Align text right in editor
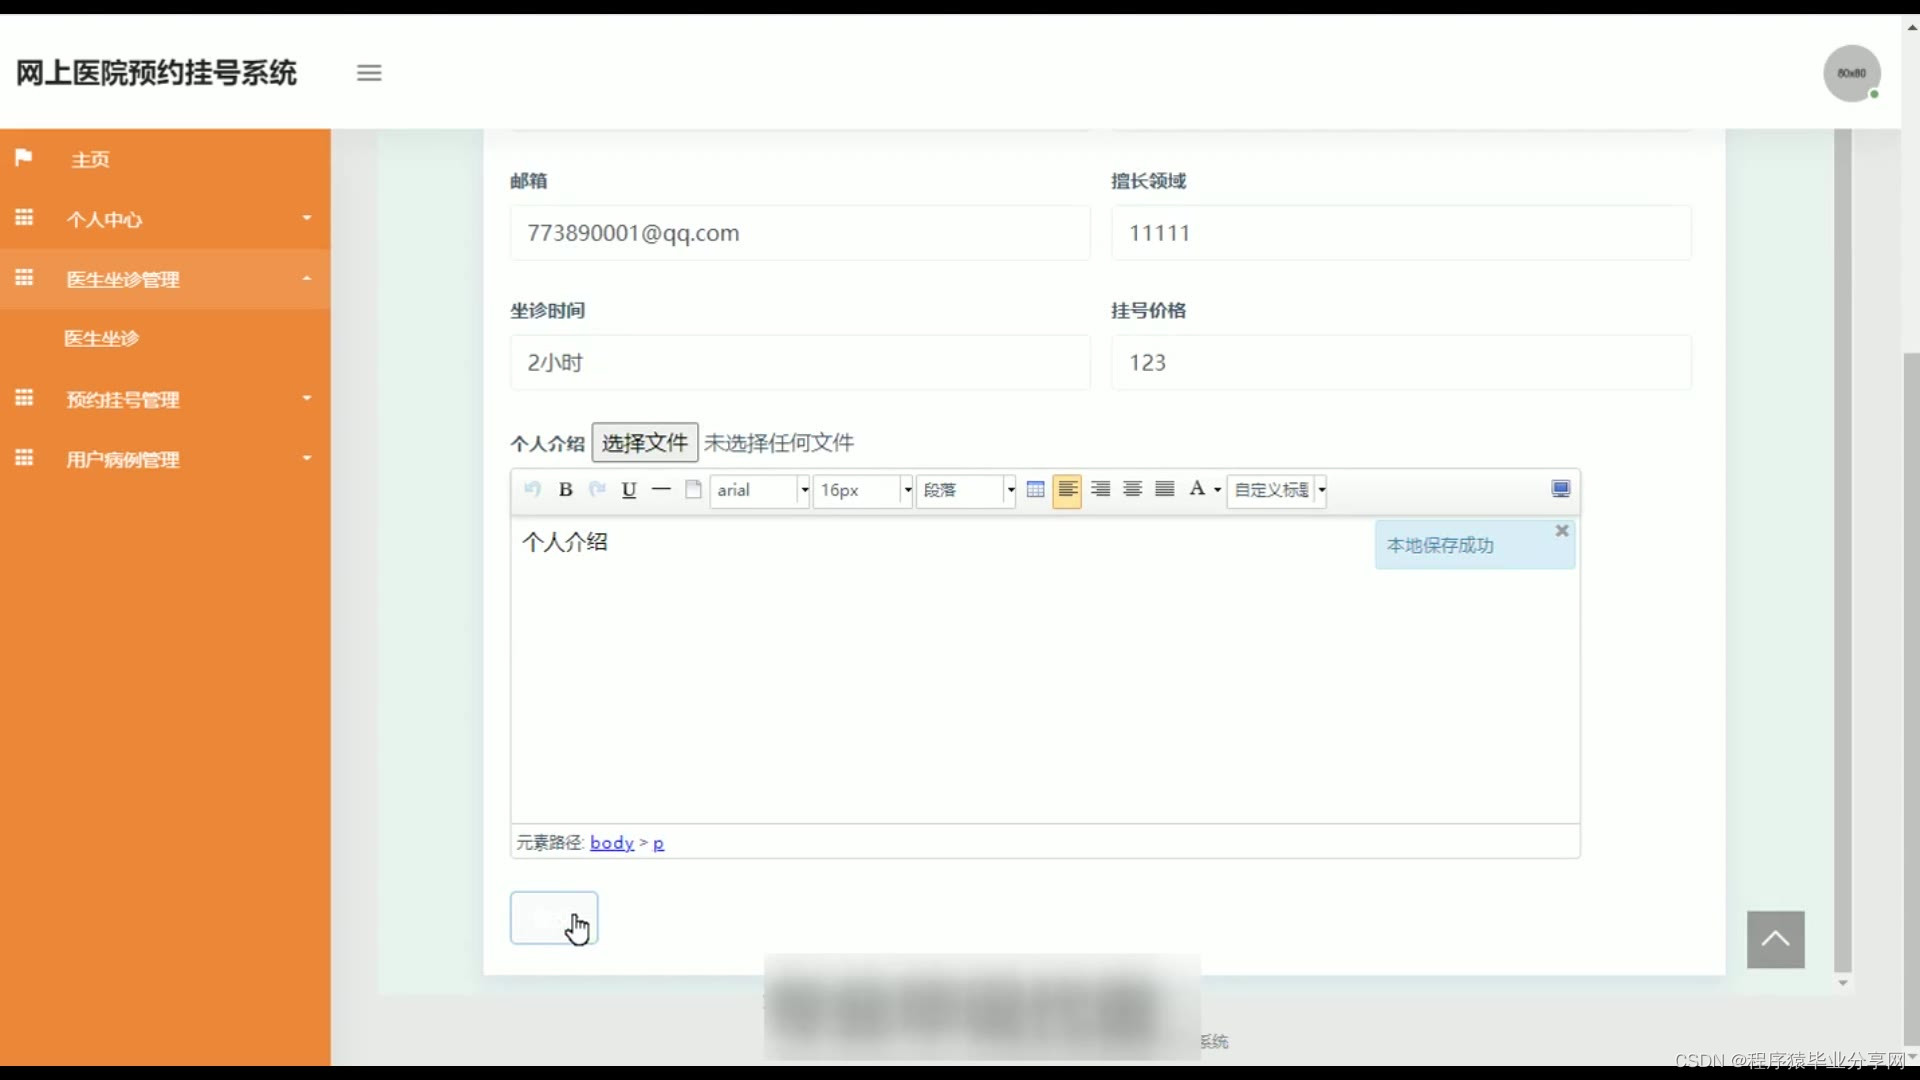The width and height of the screenshot is (1920, 1080). click(x=1100, y=490)
